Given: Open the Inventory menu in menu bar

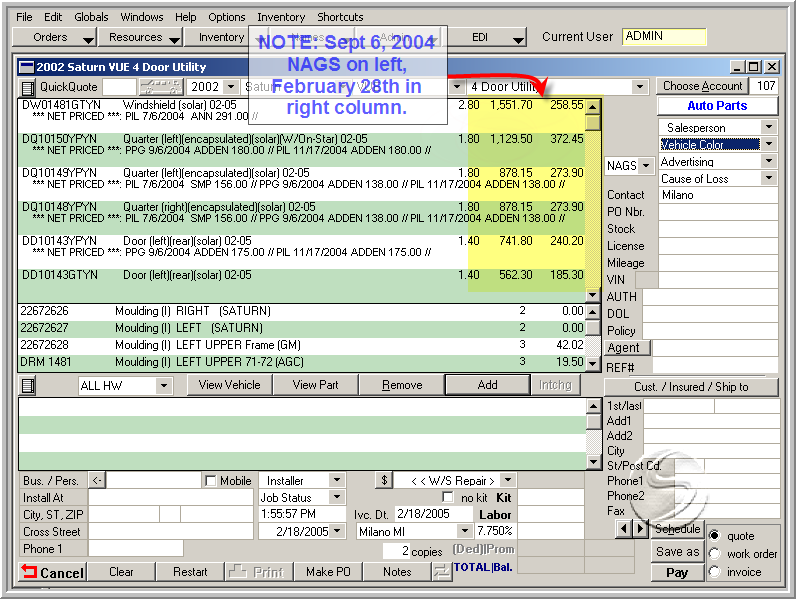Looking at the screenshot, I should click(281, 17).
